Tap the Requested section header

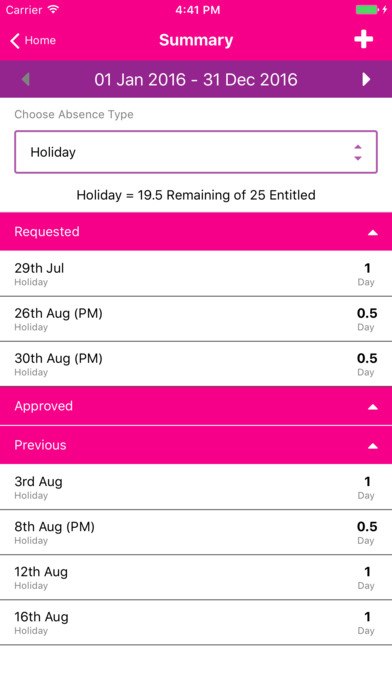click(196, 232)
